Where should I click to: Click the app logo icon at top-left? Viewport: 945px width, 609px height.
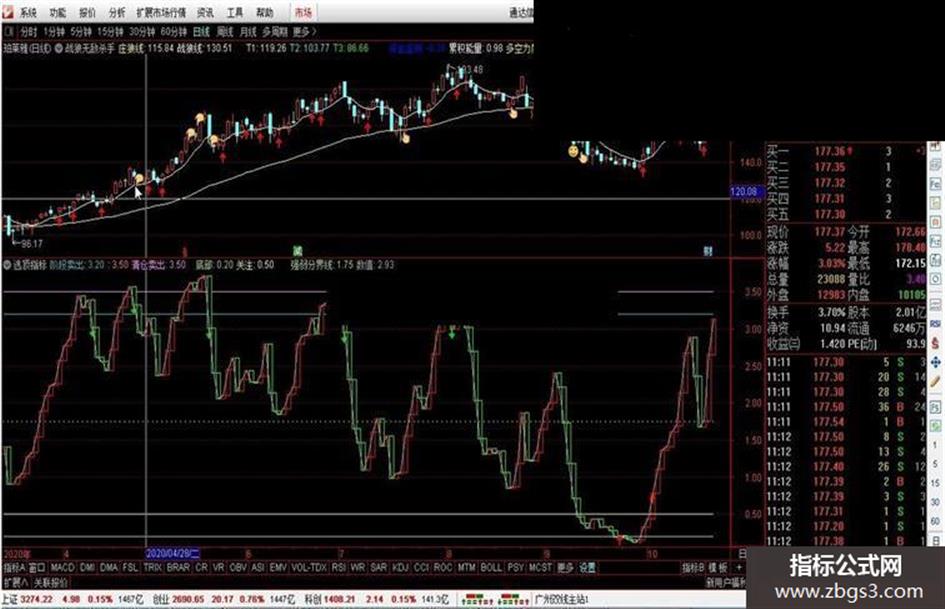point(7,12)
